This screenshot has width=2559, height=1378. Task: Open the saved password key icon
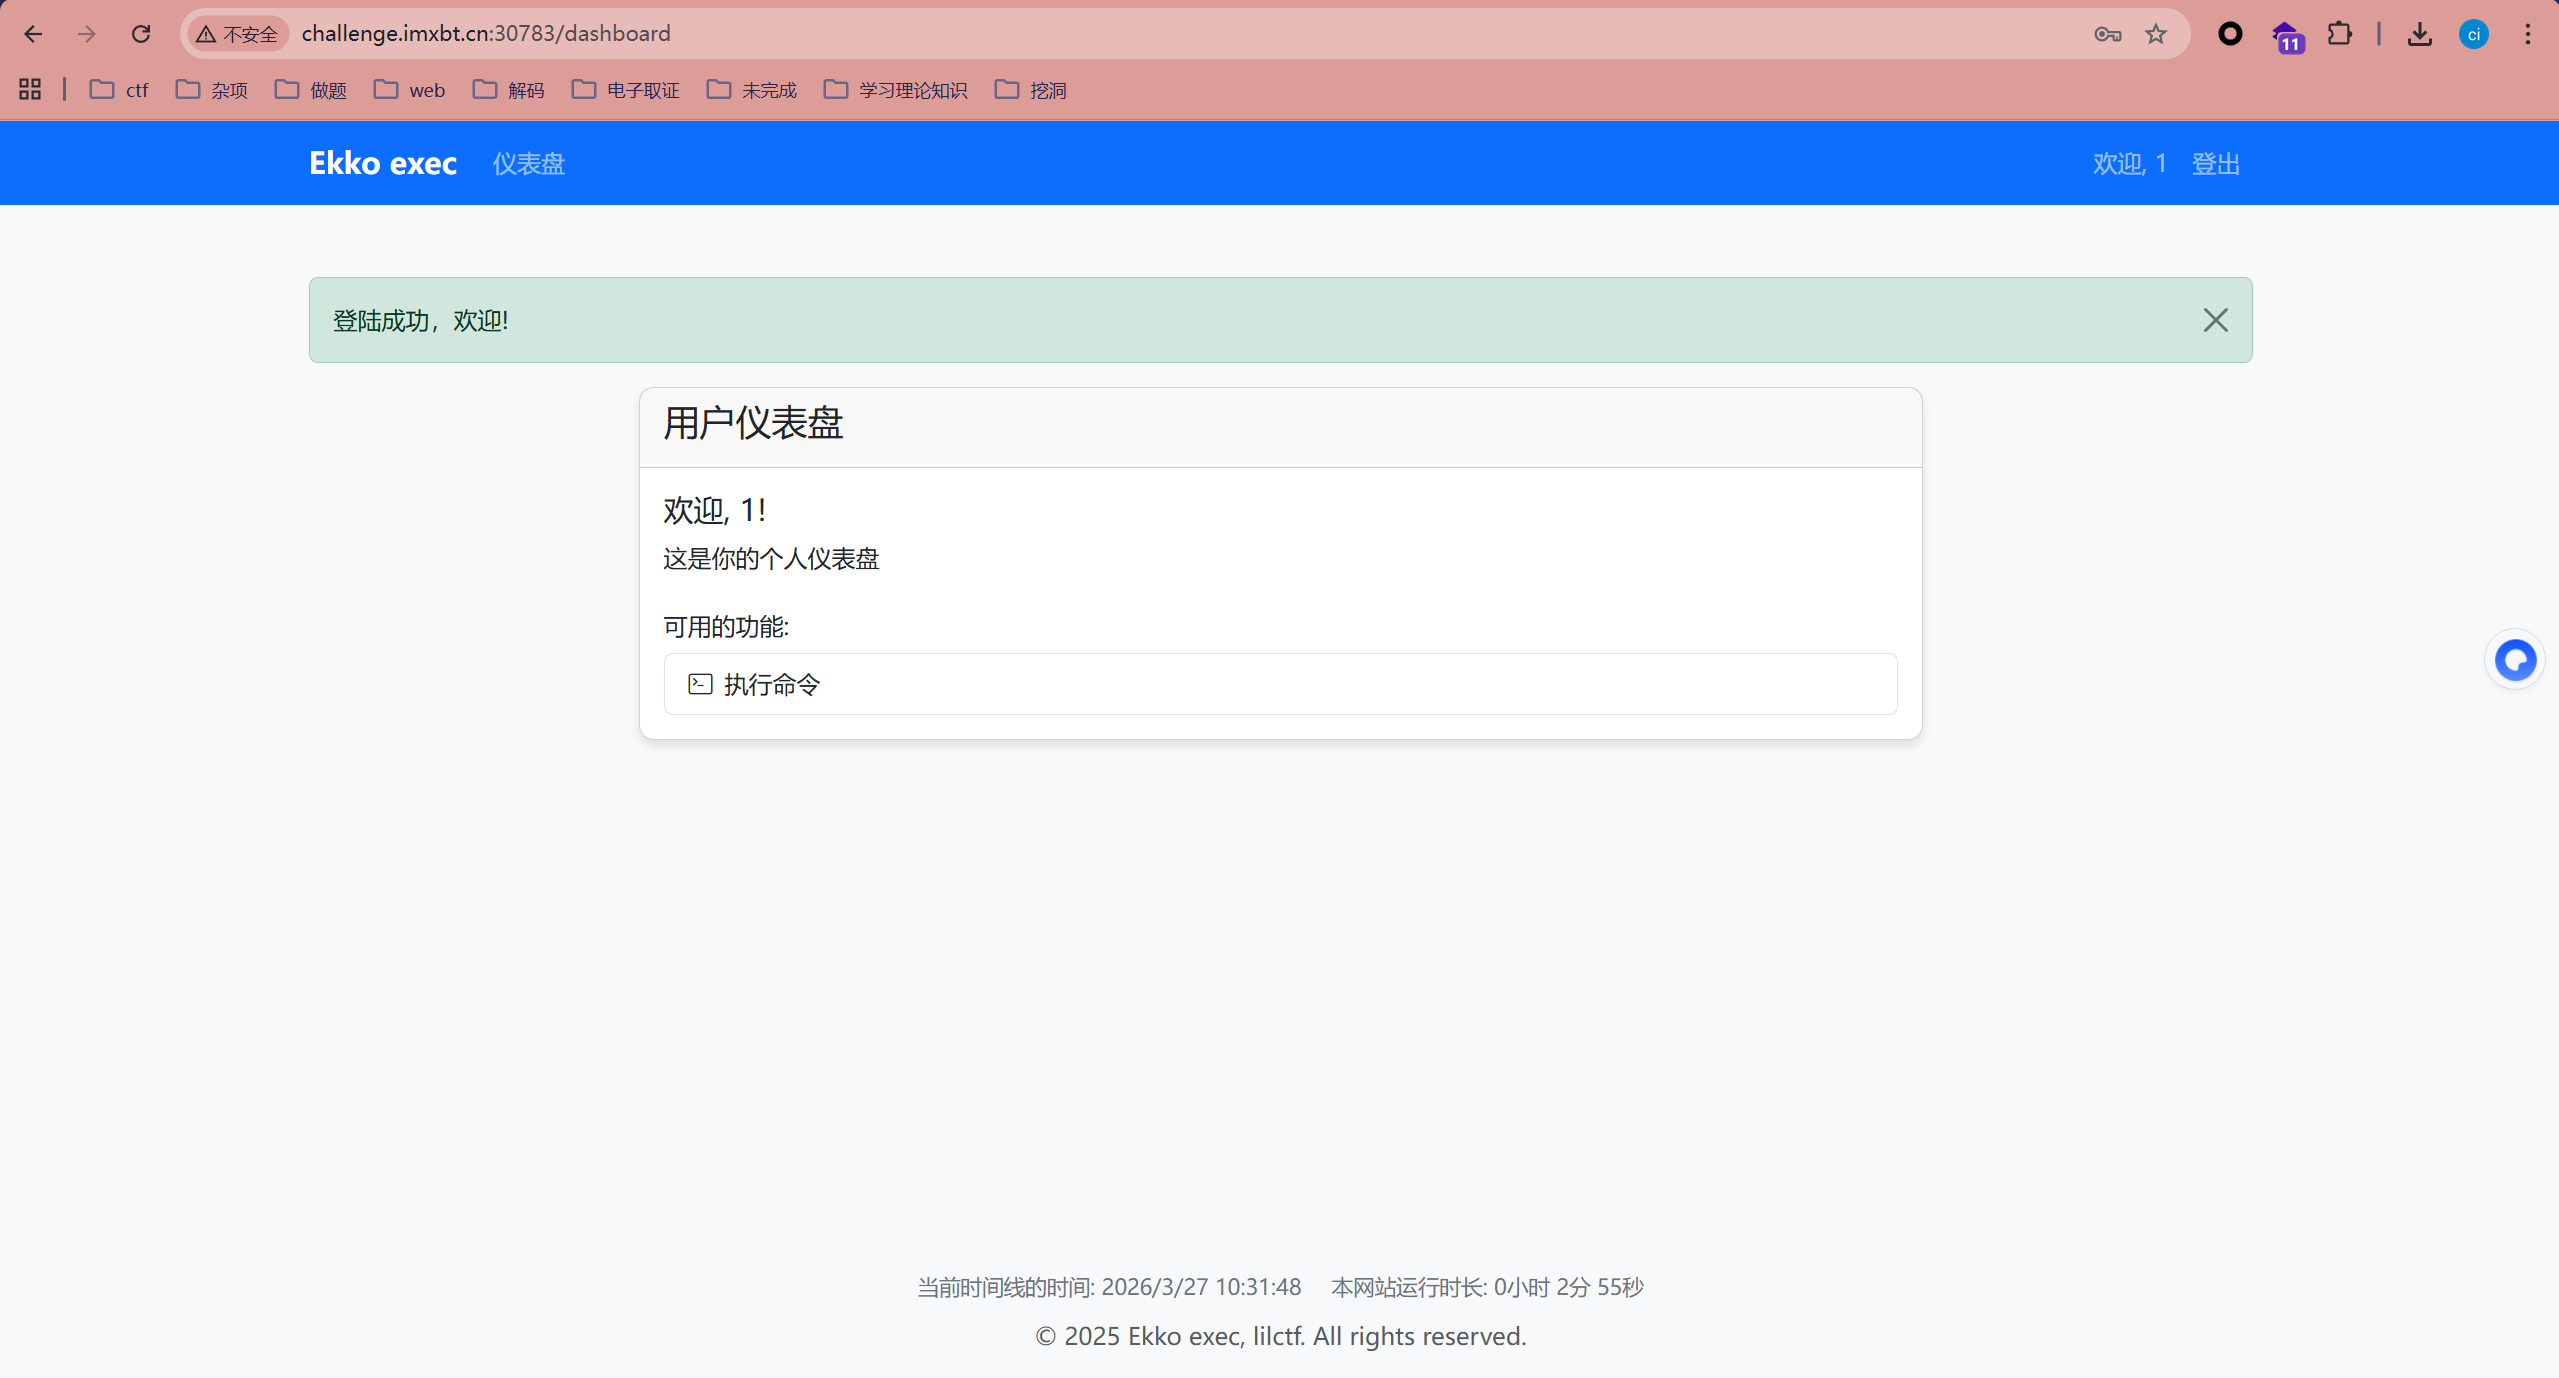pos(2107,34)
